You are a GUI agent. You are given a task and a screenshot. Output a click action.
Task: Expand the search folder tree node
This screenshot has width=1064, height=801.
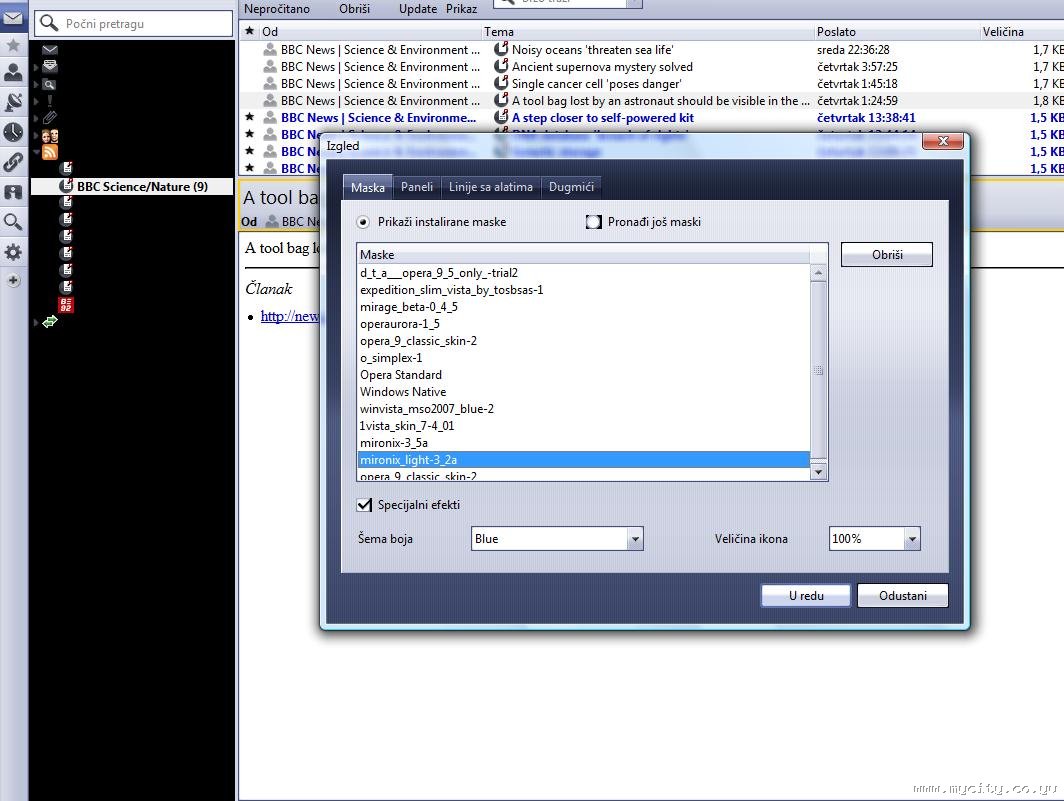[36, 84]
